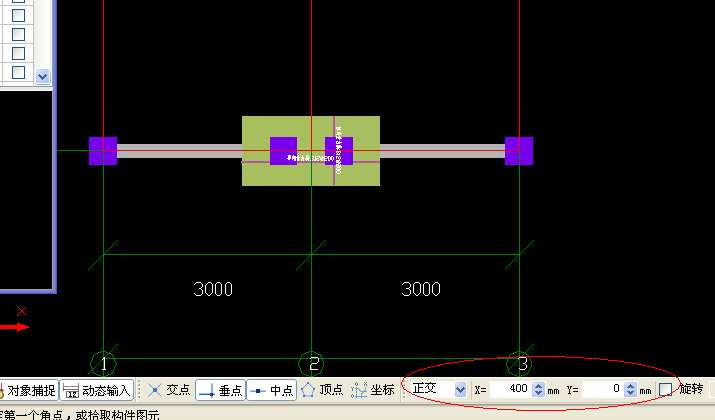
Task: Click axis bubble number 3
Action: click(520, 364)
